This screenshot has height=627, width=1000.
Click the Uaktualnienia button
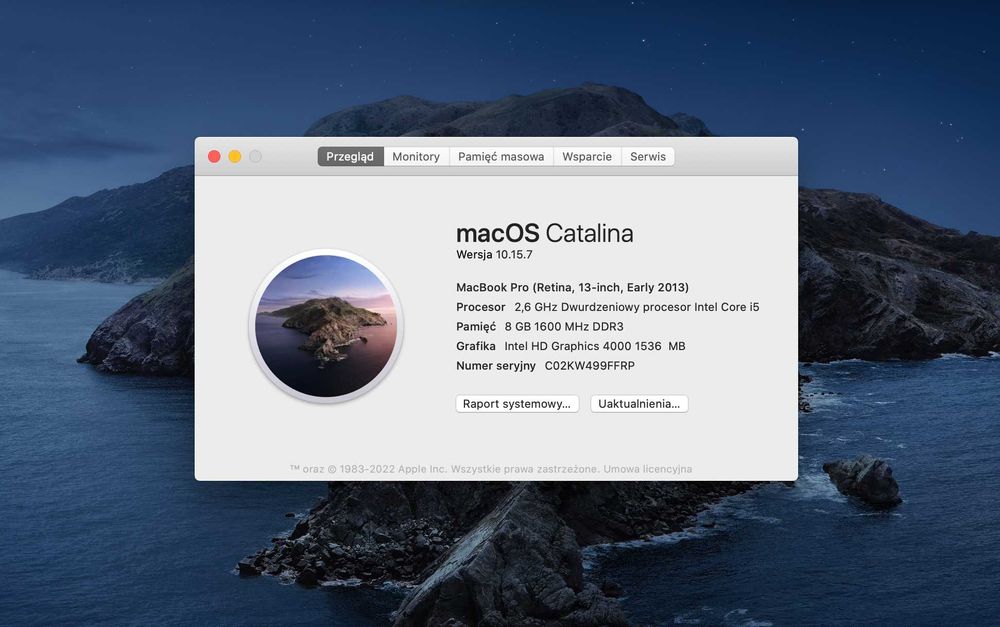click(639, 404)
